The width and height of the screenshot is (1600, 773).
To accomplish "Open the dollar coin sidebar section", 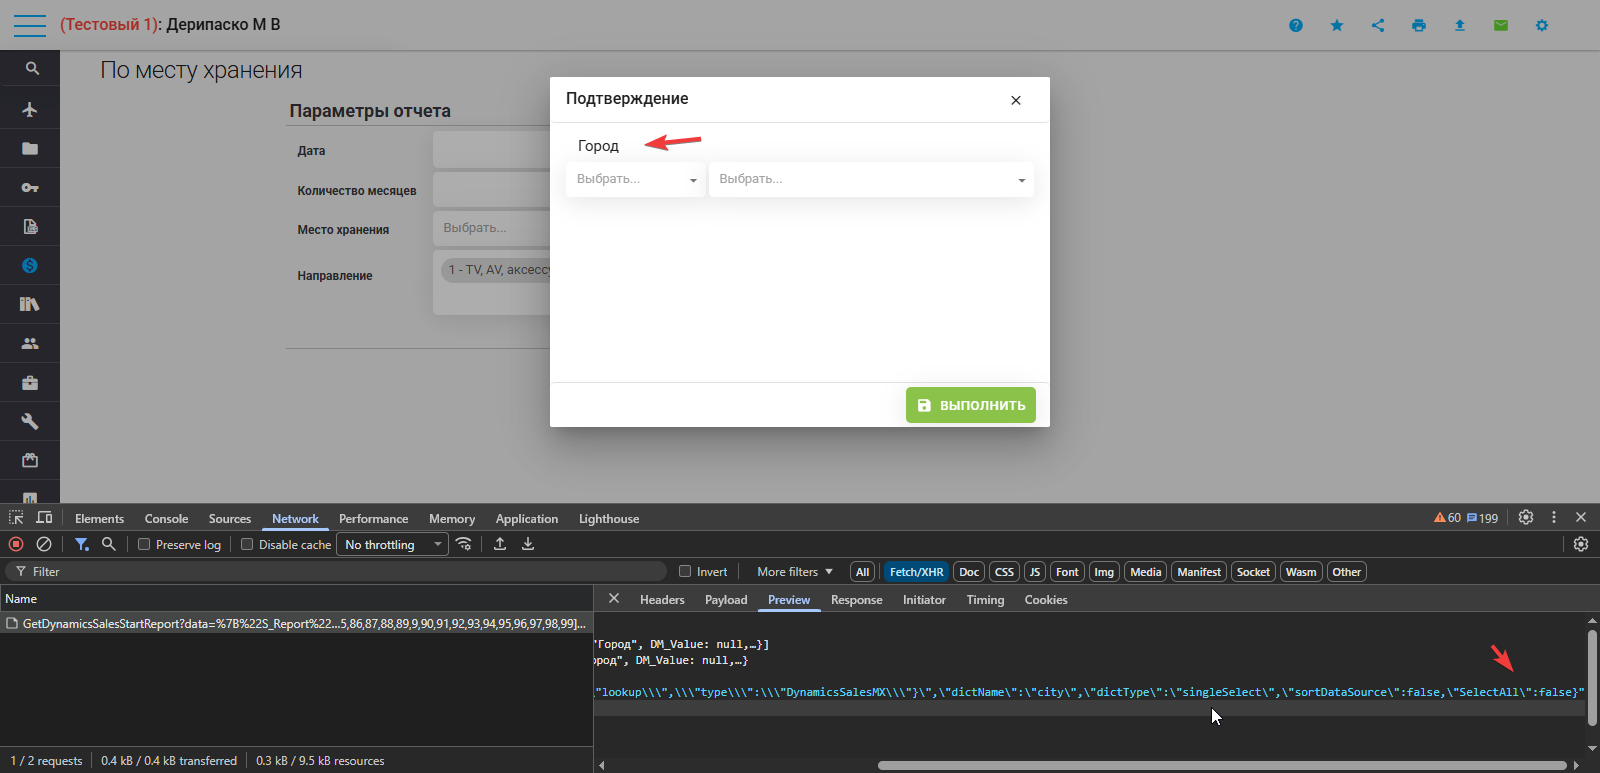I will point(30,265).
